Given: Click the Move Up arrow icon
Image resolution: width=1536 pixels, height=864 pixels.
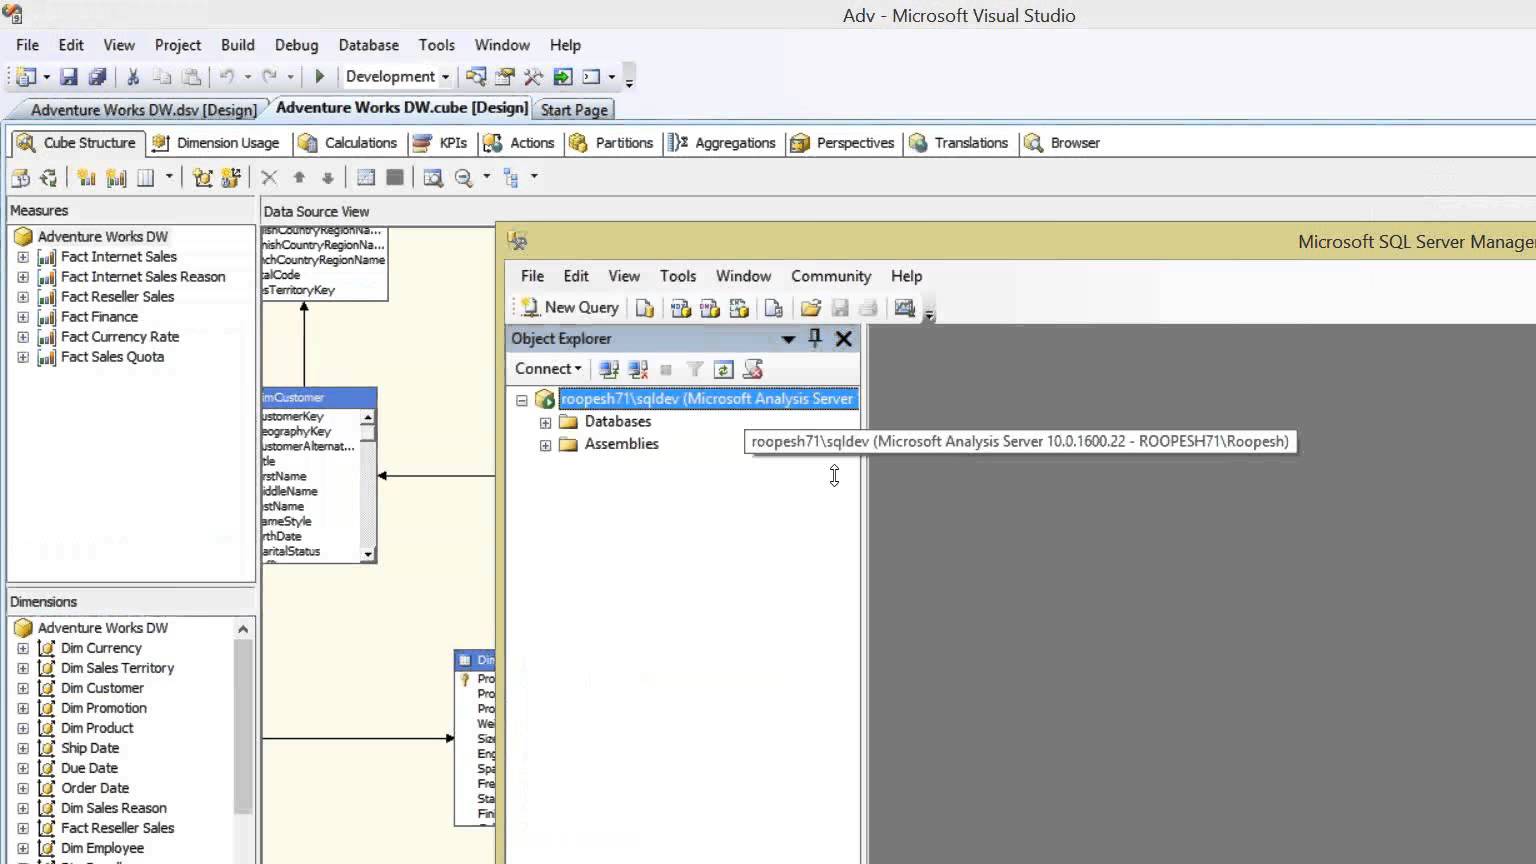Looking at the screenshot, I should pos(298,177).
